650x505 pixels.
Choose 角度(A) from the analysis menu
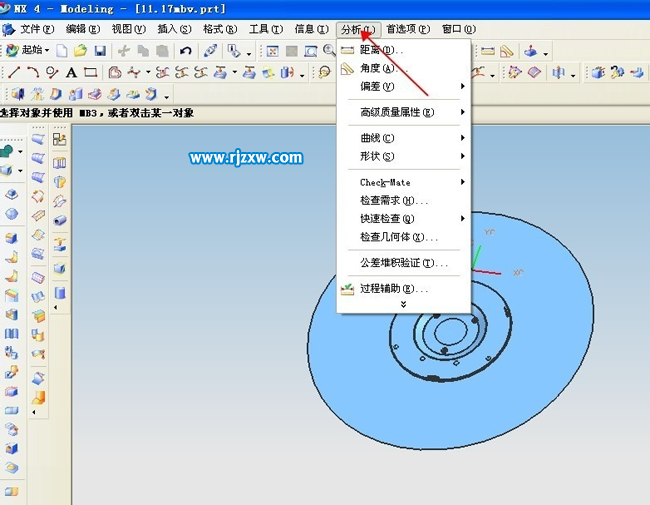(403, 68)
